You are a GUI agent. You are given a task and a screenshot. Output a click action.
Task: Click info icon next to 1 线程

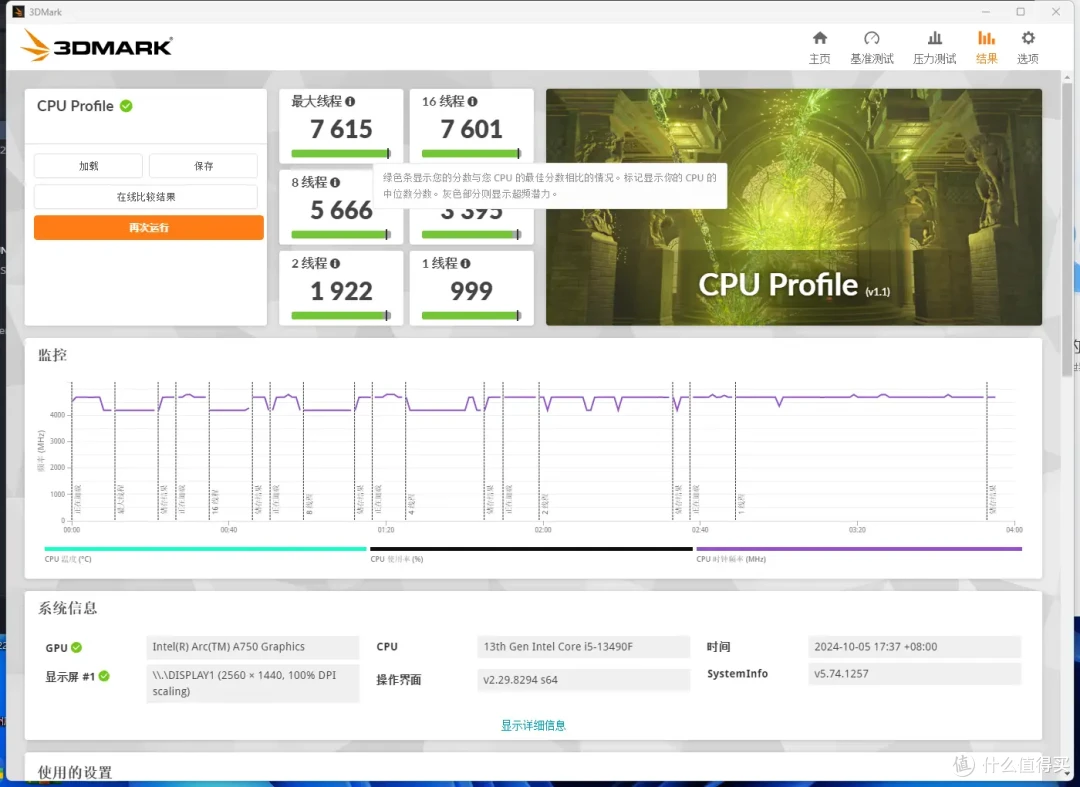[466, 263]
